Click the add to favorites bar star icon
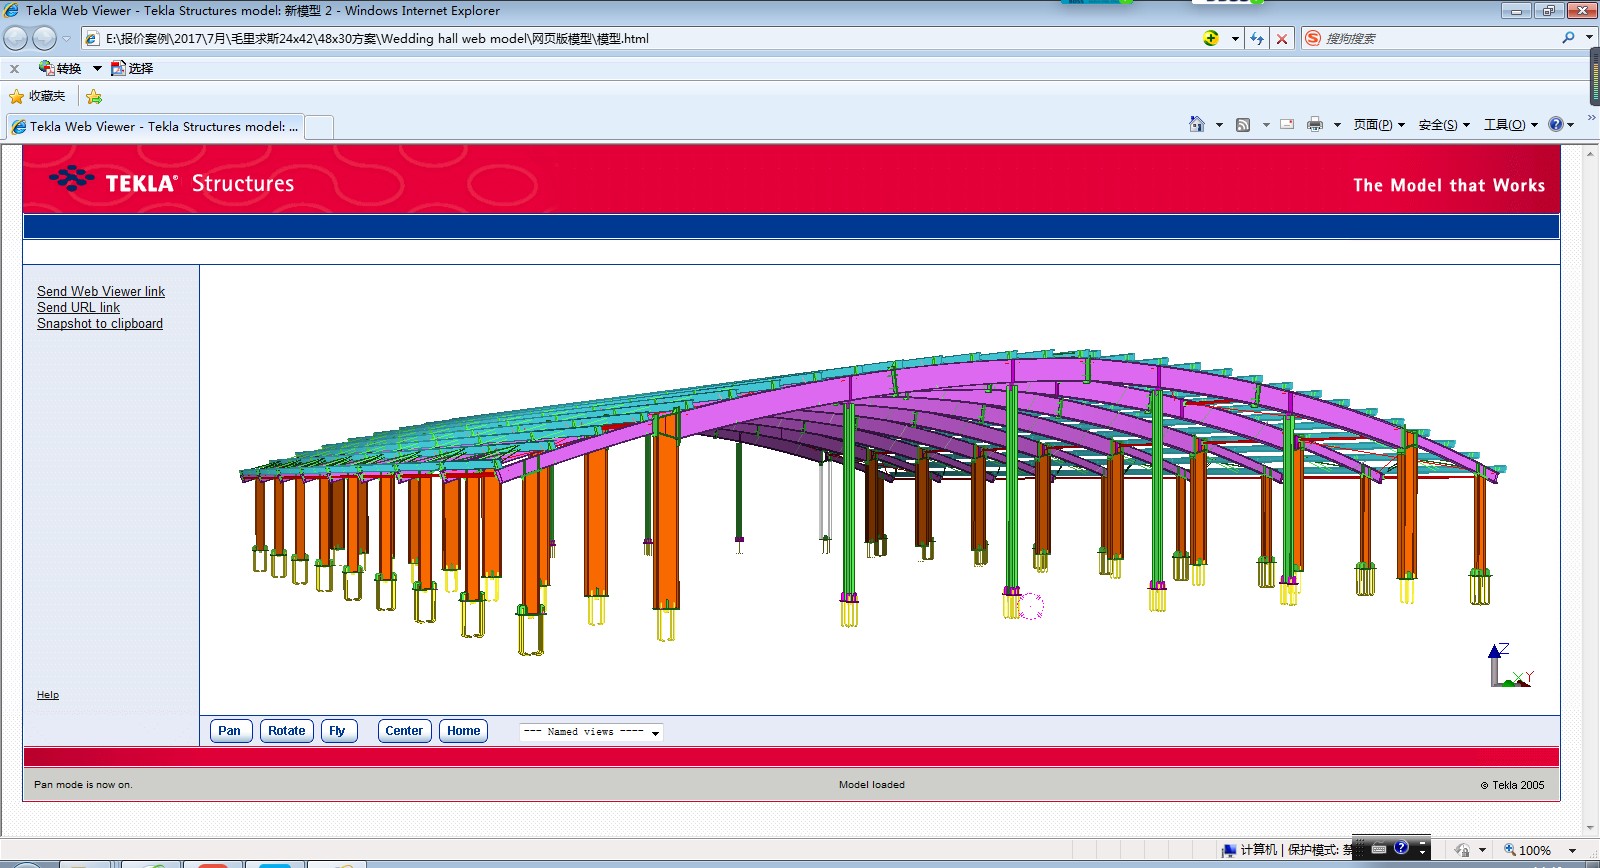 tap(94, 97)
